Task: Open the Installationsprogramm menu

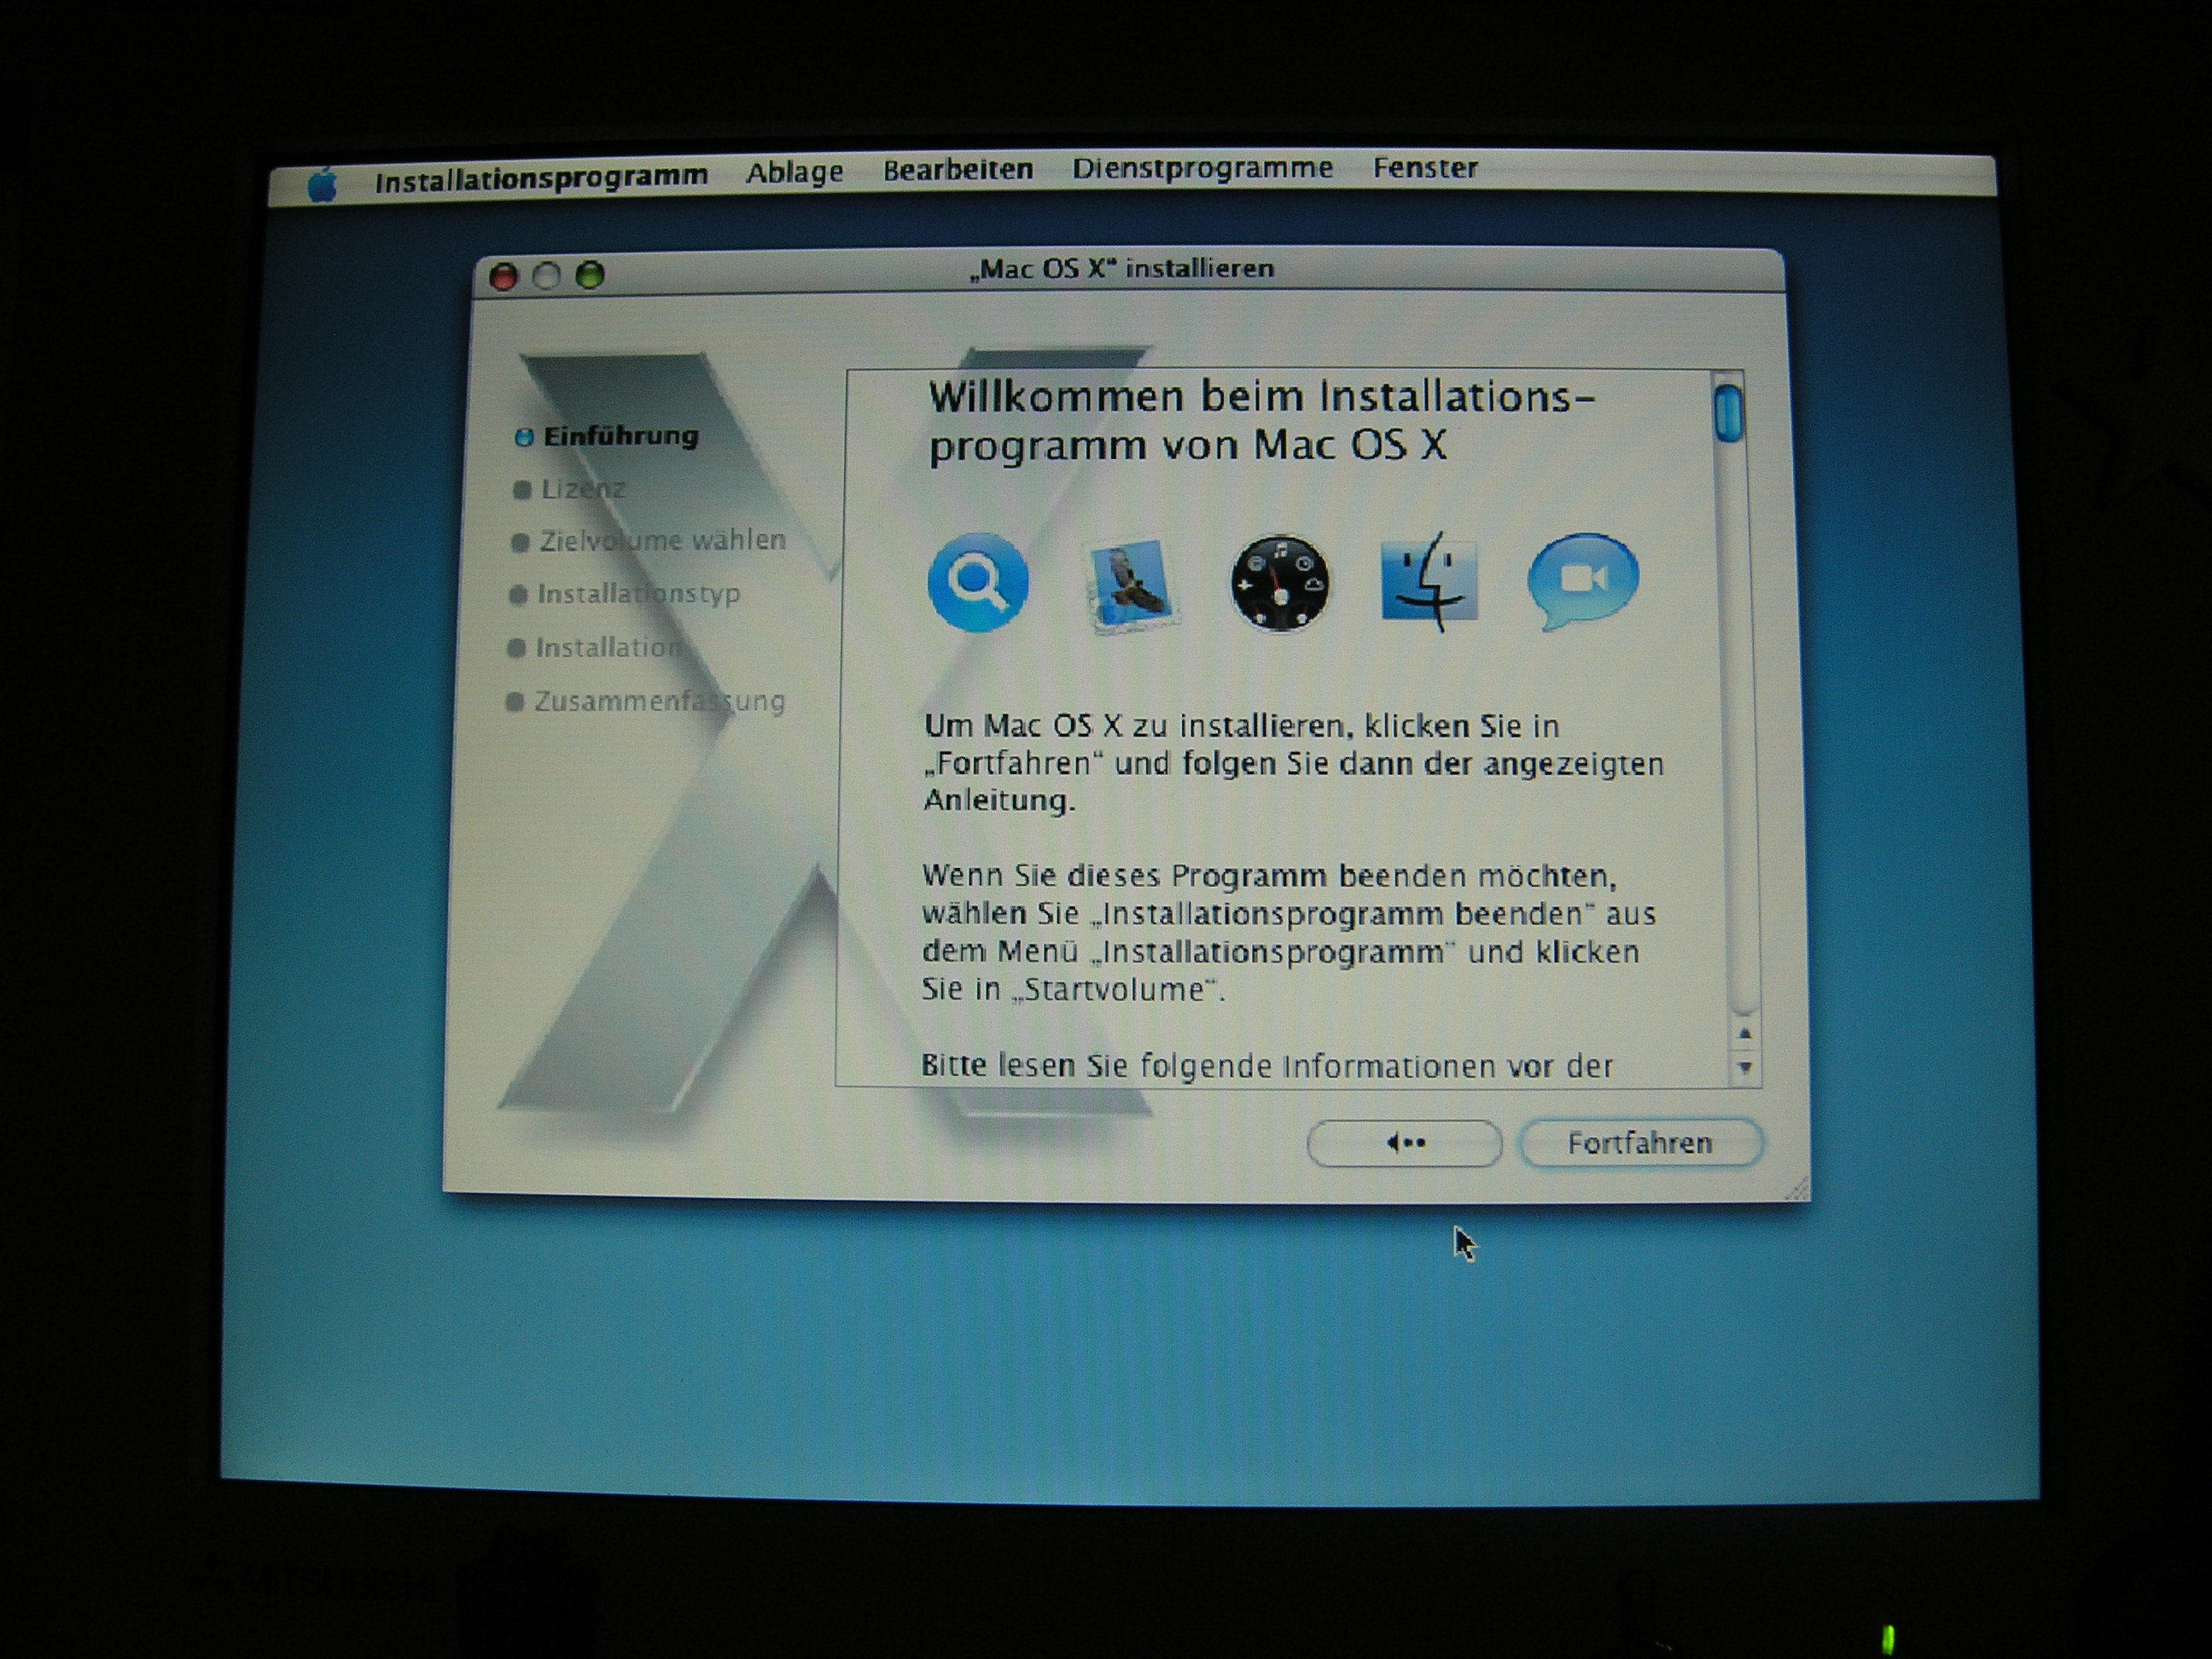Action: click(x=543, y=172)
